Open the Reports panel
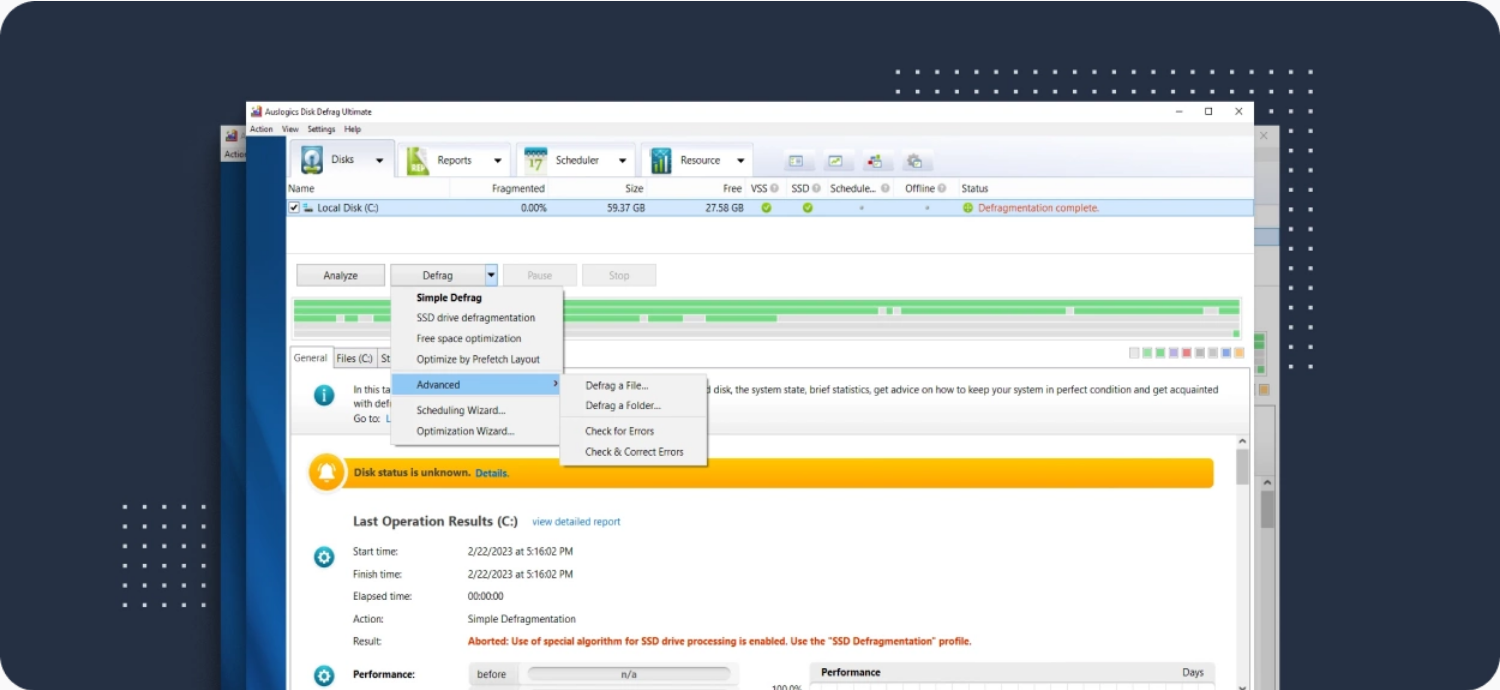The image size is (1500, 690). point(455,159)
